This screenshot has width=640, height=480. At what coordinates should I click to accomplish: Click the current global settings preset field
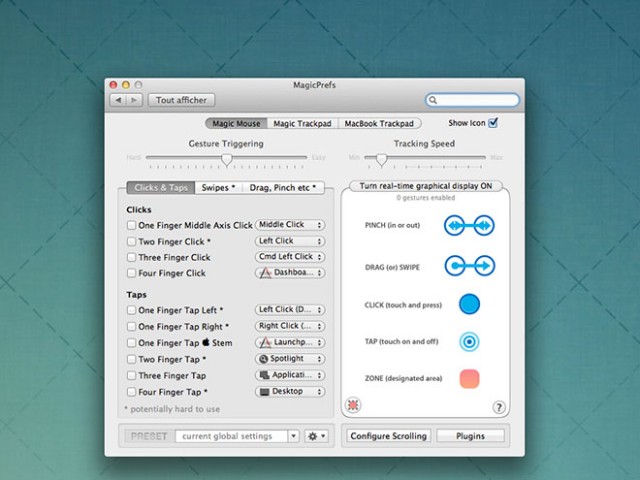coord(231,436)
